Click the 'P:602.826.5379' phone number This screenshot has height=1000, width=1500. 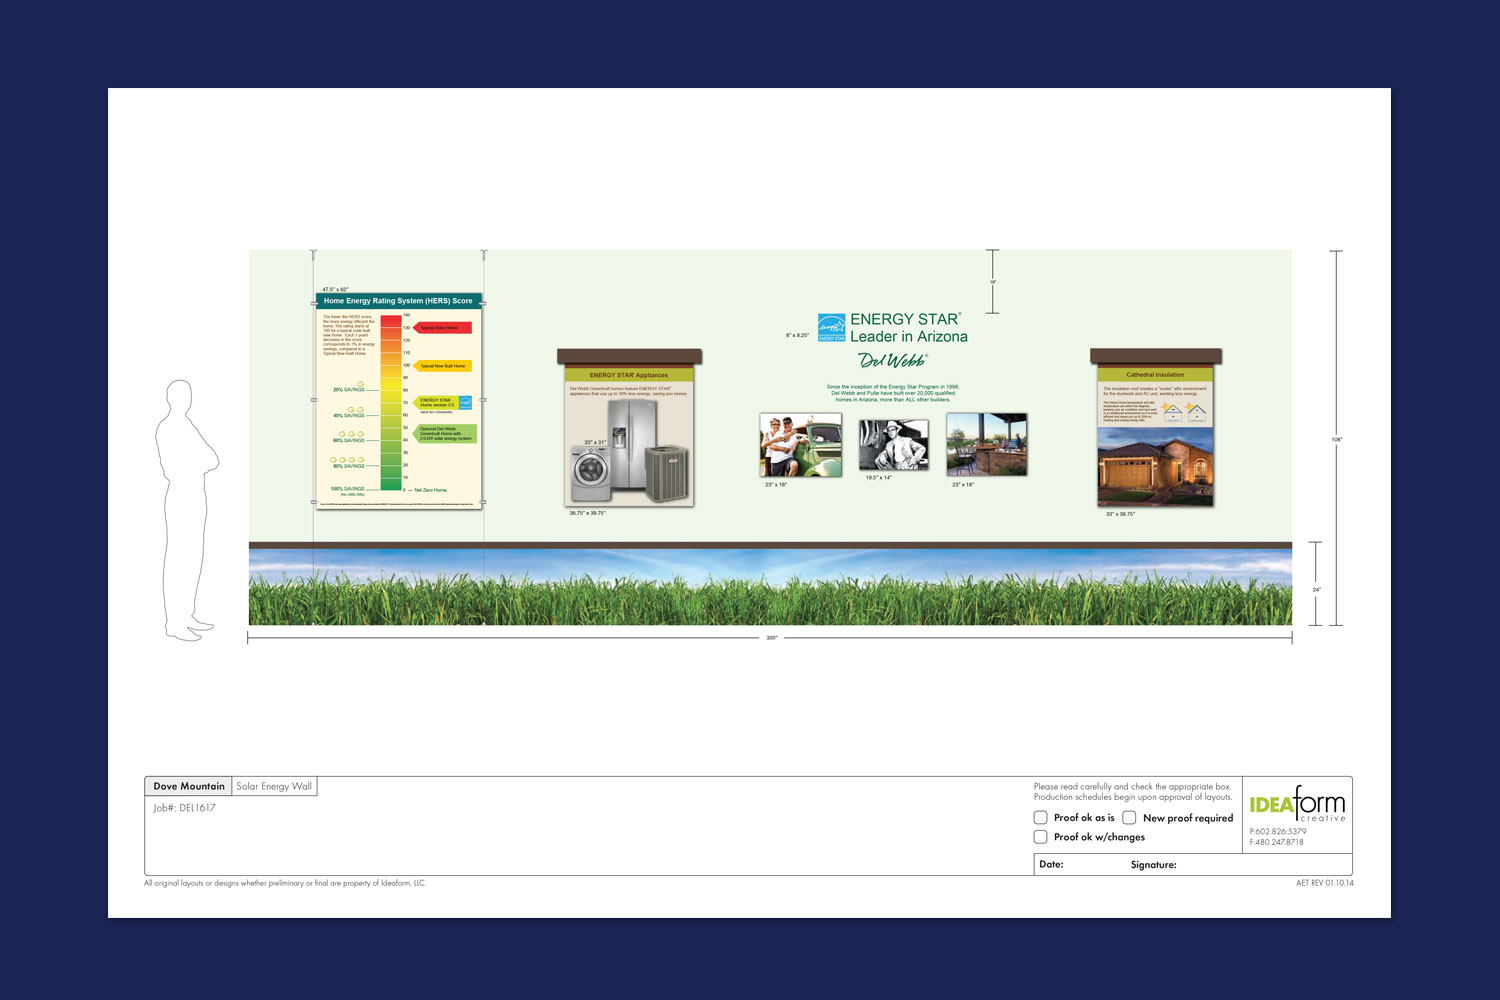pyautogui.click(x=1278, y=832)
